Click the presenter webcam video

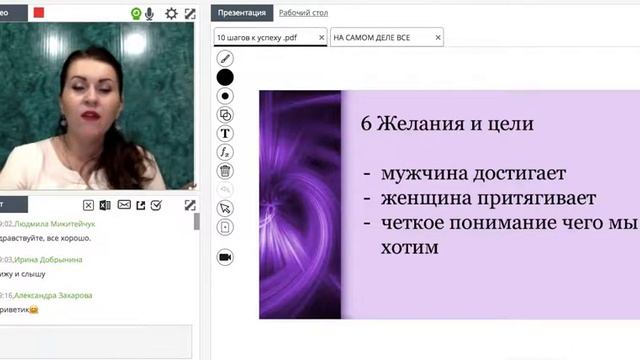(x=97, y=106)
